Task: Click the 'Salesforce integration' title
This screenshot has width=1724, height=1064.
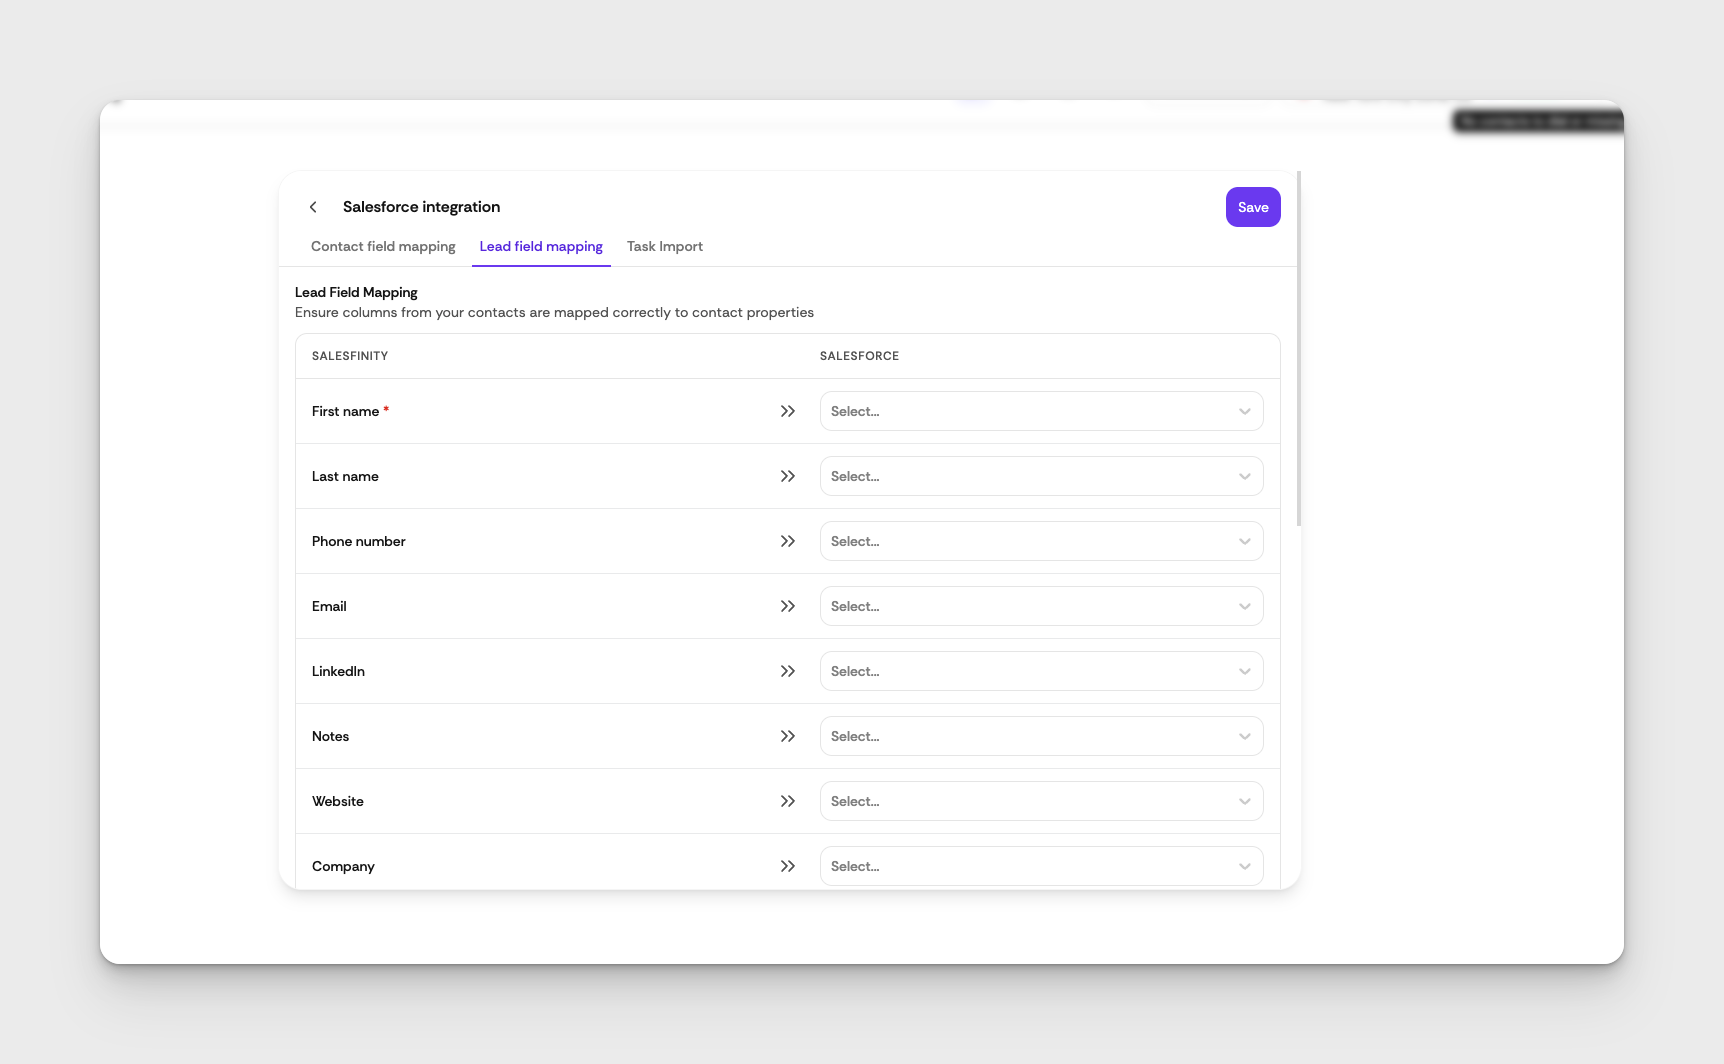Action: pyautogui.click(x=421, y=207)
